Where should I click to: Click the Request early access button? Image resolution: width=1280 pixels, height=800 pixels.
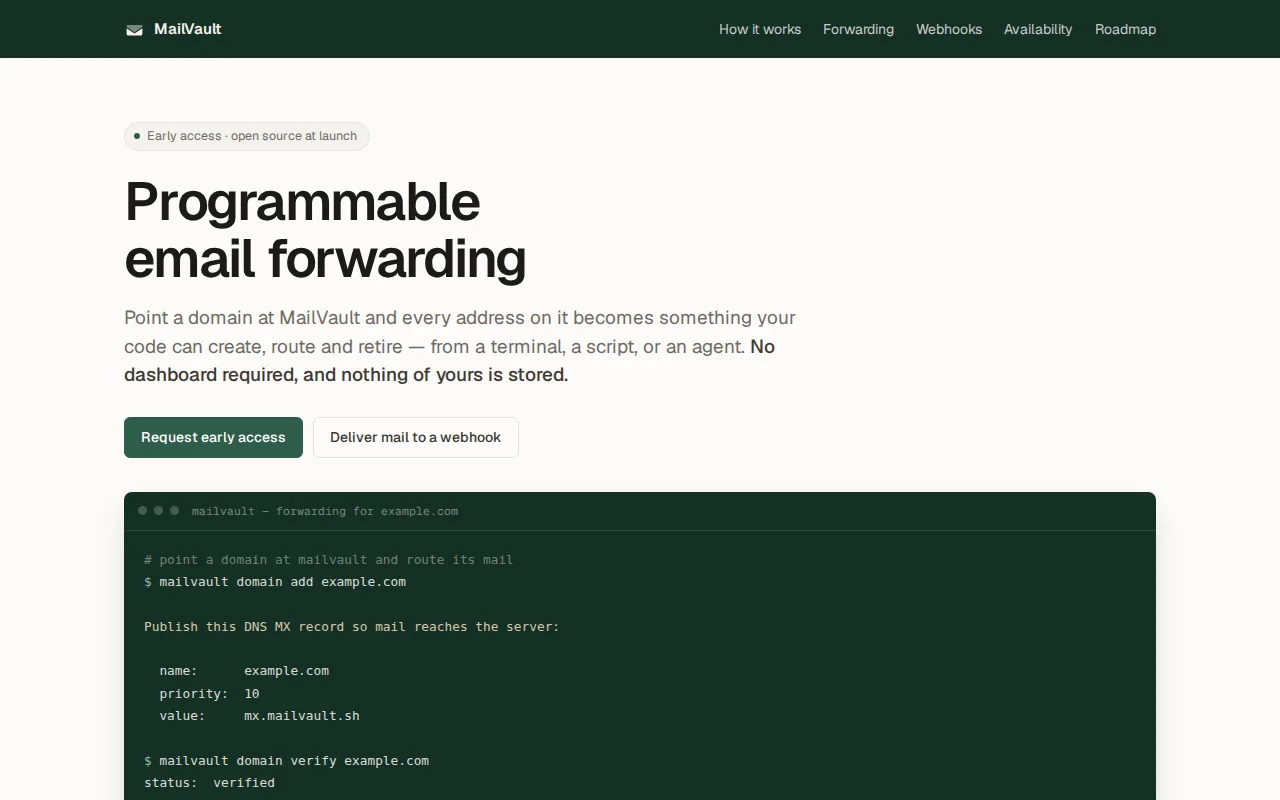213,437
